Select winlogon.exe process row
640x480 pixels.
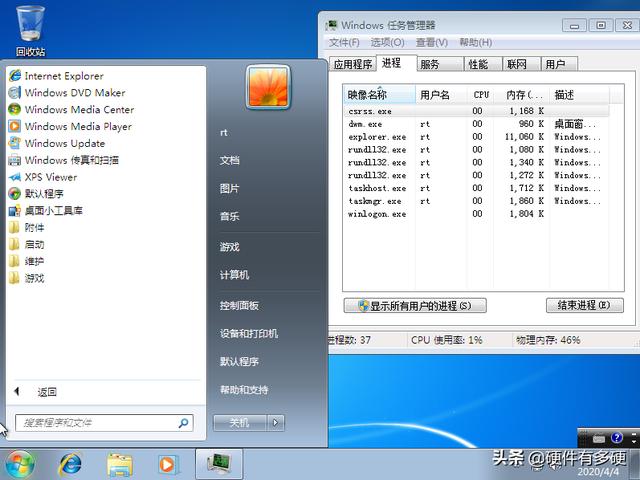(477, 214)
